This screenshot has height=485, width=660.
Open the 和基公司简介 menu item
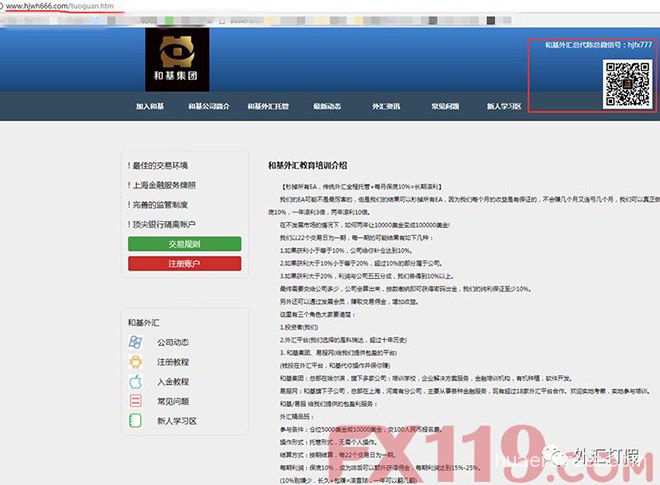point(209,107)
